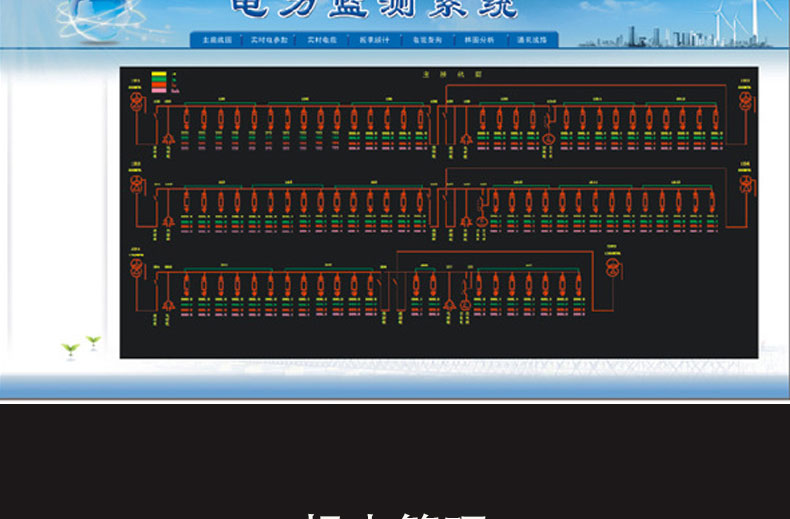Select the lower-right transformer beside bottom busbar

(613, 268)
